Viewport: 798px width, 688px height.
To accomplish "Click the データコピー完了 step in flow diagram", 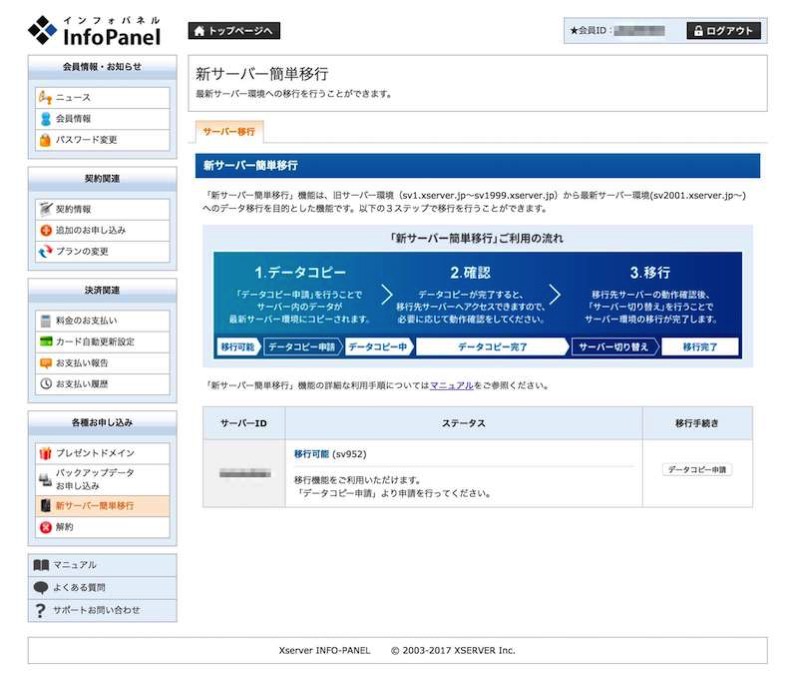I will [x=492, y=347].
